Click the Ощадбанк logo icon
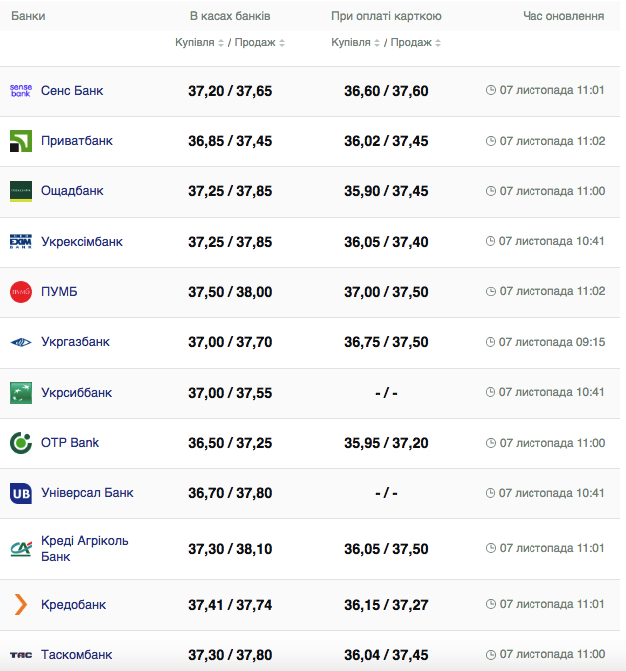Screen dimensions: 626x671 point(21,191)
